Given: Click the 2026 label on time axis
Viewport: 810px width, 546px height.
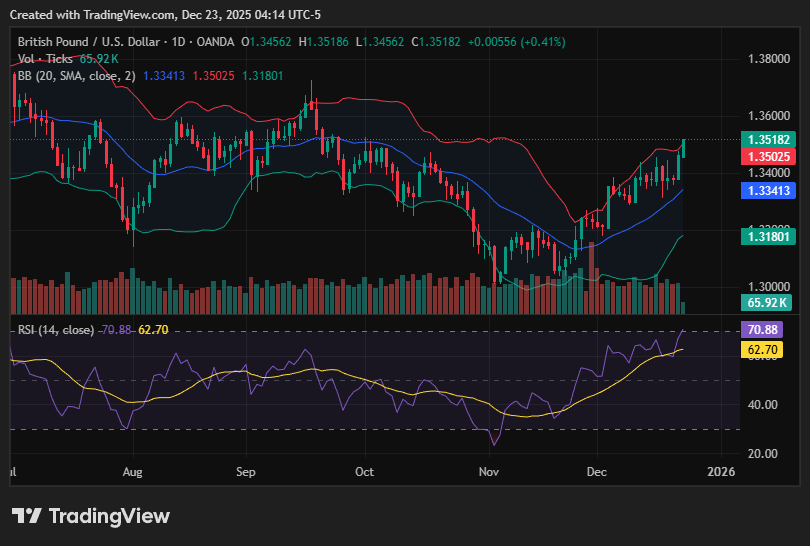Looking at the screenshot, I should click(720, 471).
